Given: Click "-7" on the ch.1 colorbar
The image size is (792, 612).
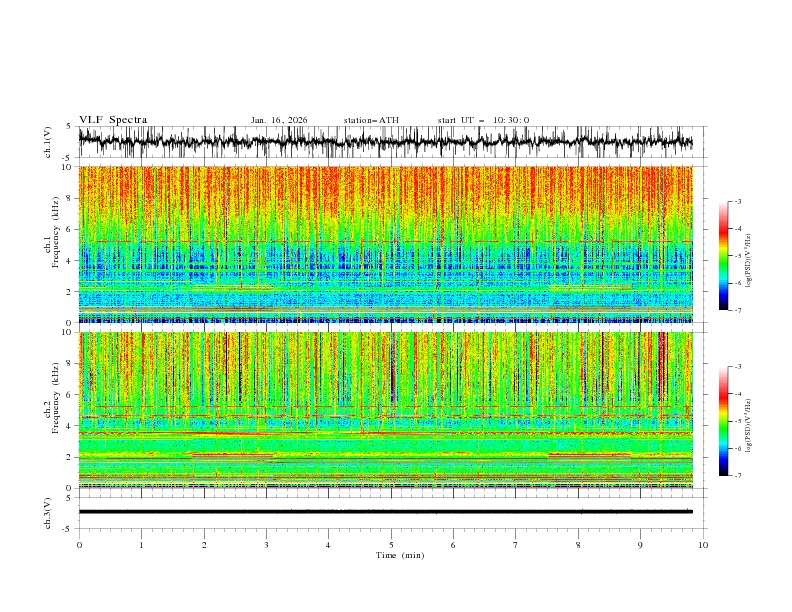Looking at the screenshot, I should click(738, 311).
